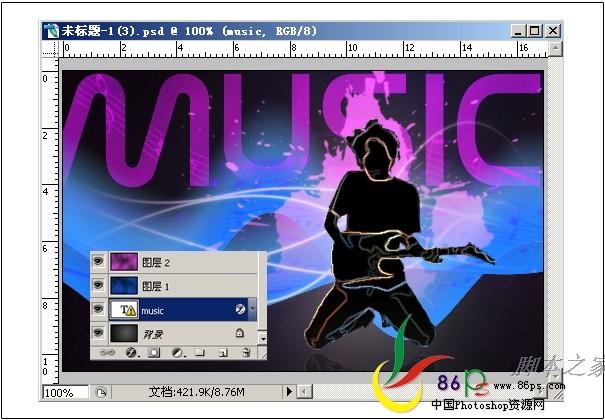The image size is (605, 420).
Task: Hide the 图层 1 layer eye icon
Action: [98, 285]
